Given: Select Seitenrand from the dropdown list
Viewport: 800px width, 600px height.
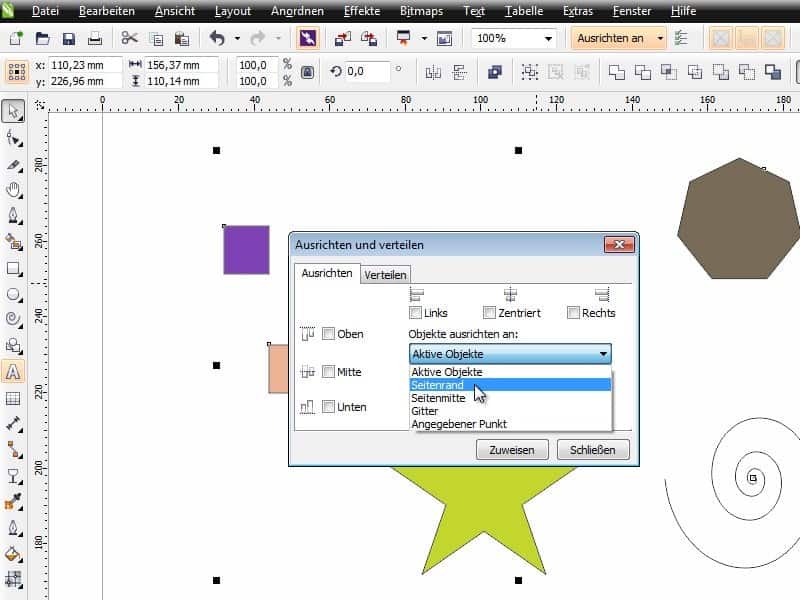Looking at the screenshot, I should (x=510, y=384).
